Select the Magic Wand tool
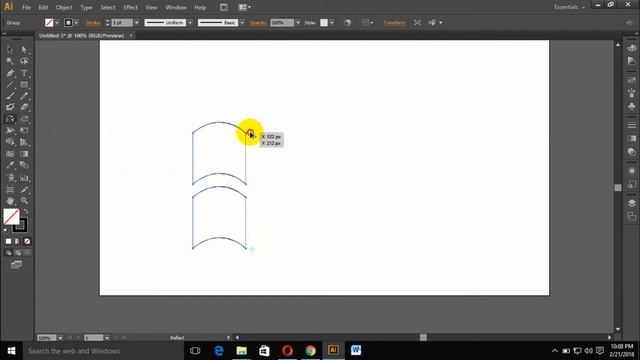640x360 pixels. point(10,61)
